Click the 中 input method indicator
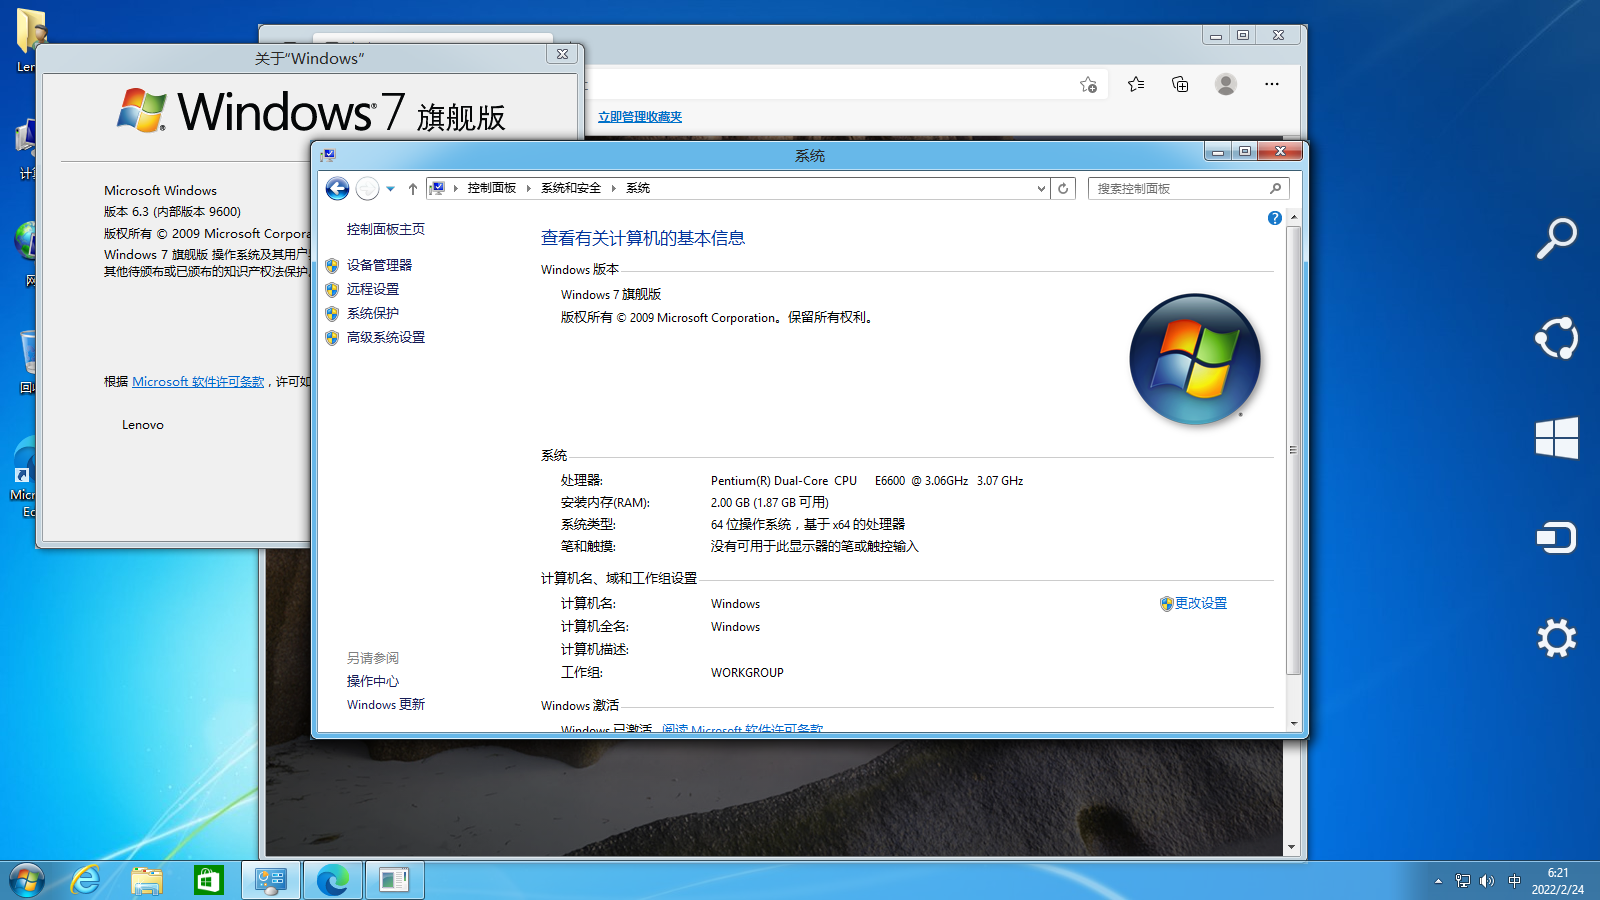This screenshot has height=900, width=1600. (x=1514, y=881)
